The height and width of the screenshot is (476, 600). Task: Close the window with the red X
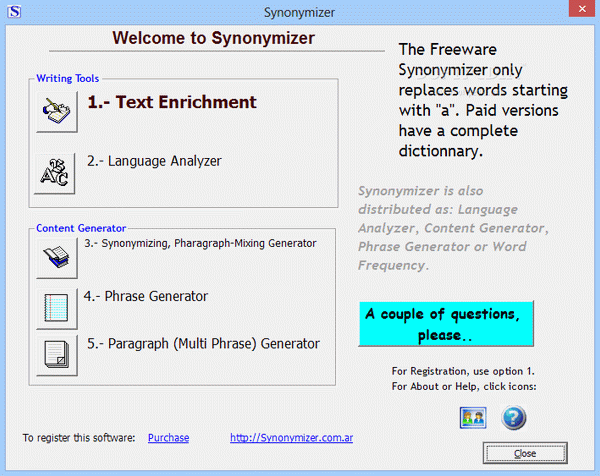pyautogui.click(x=582, y=8)
